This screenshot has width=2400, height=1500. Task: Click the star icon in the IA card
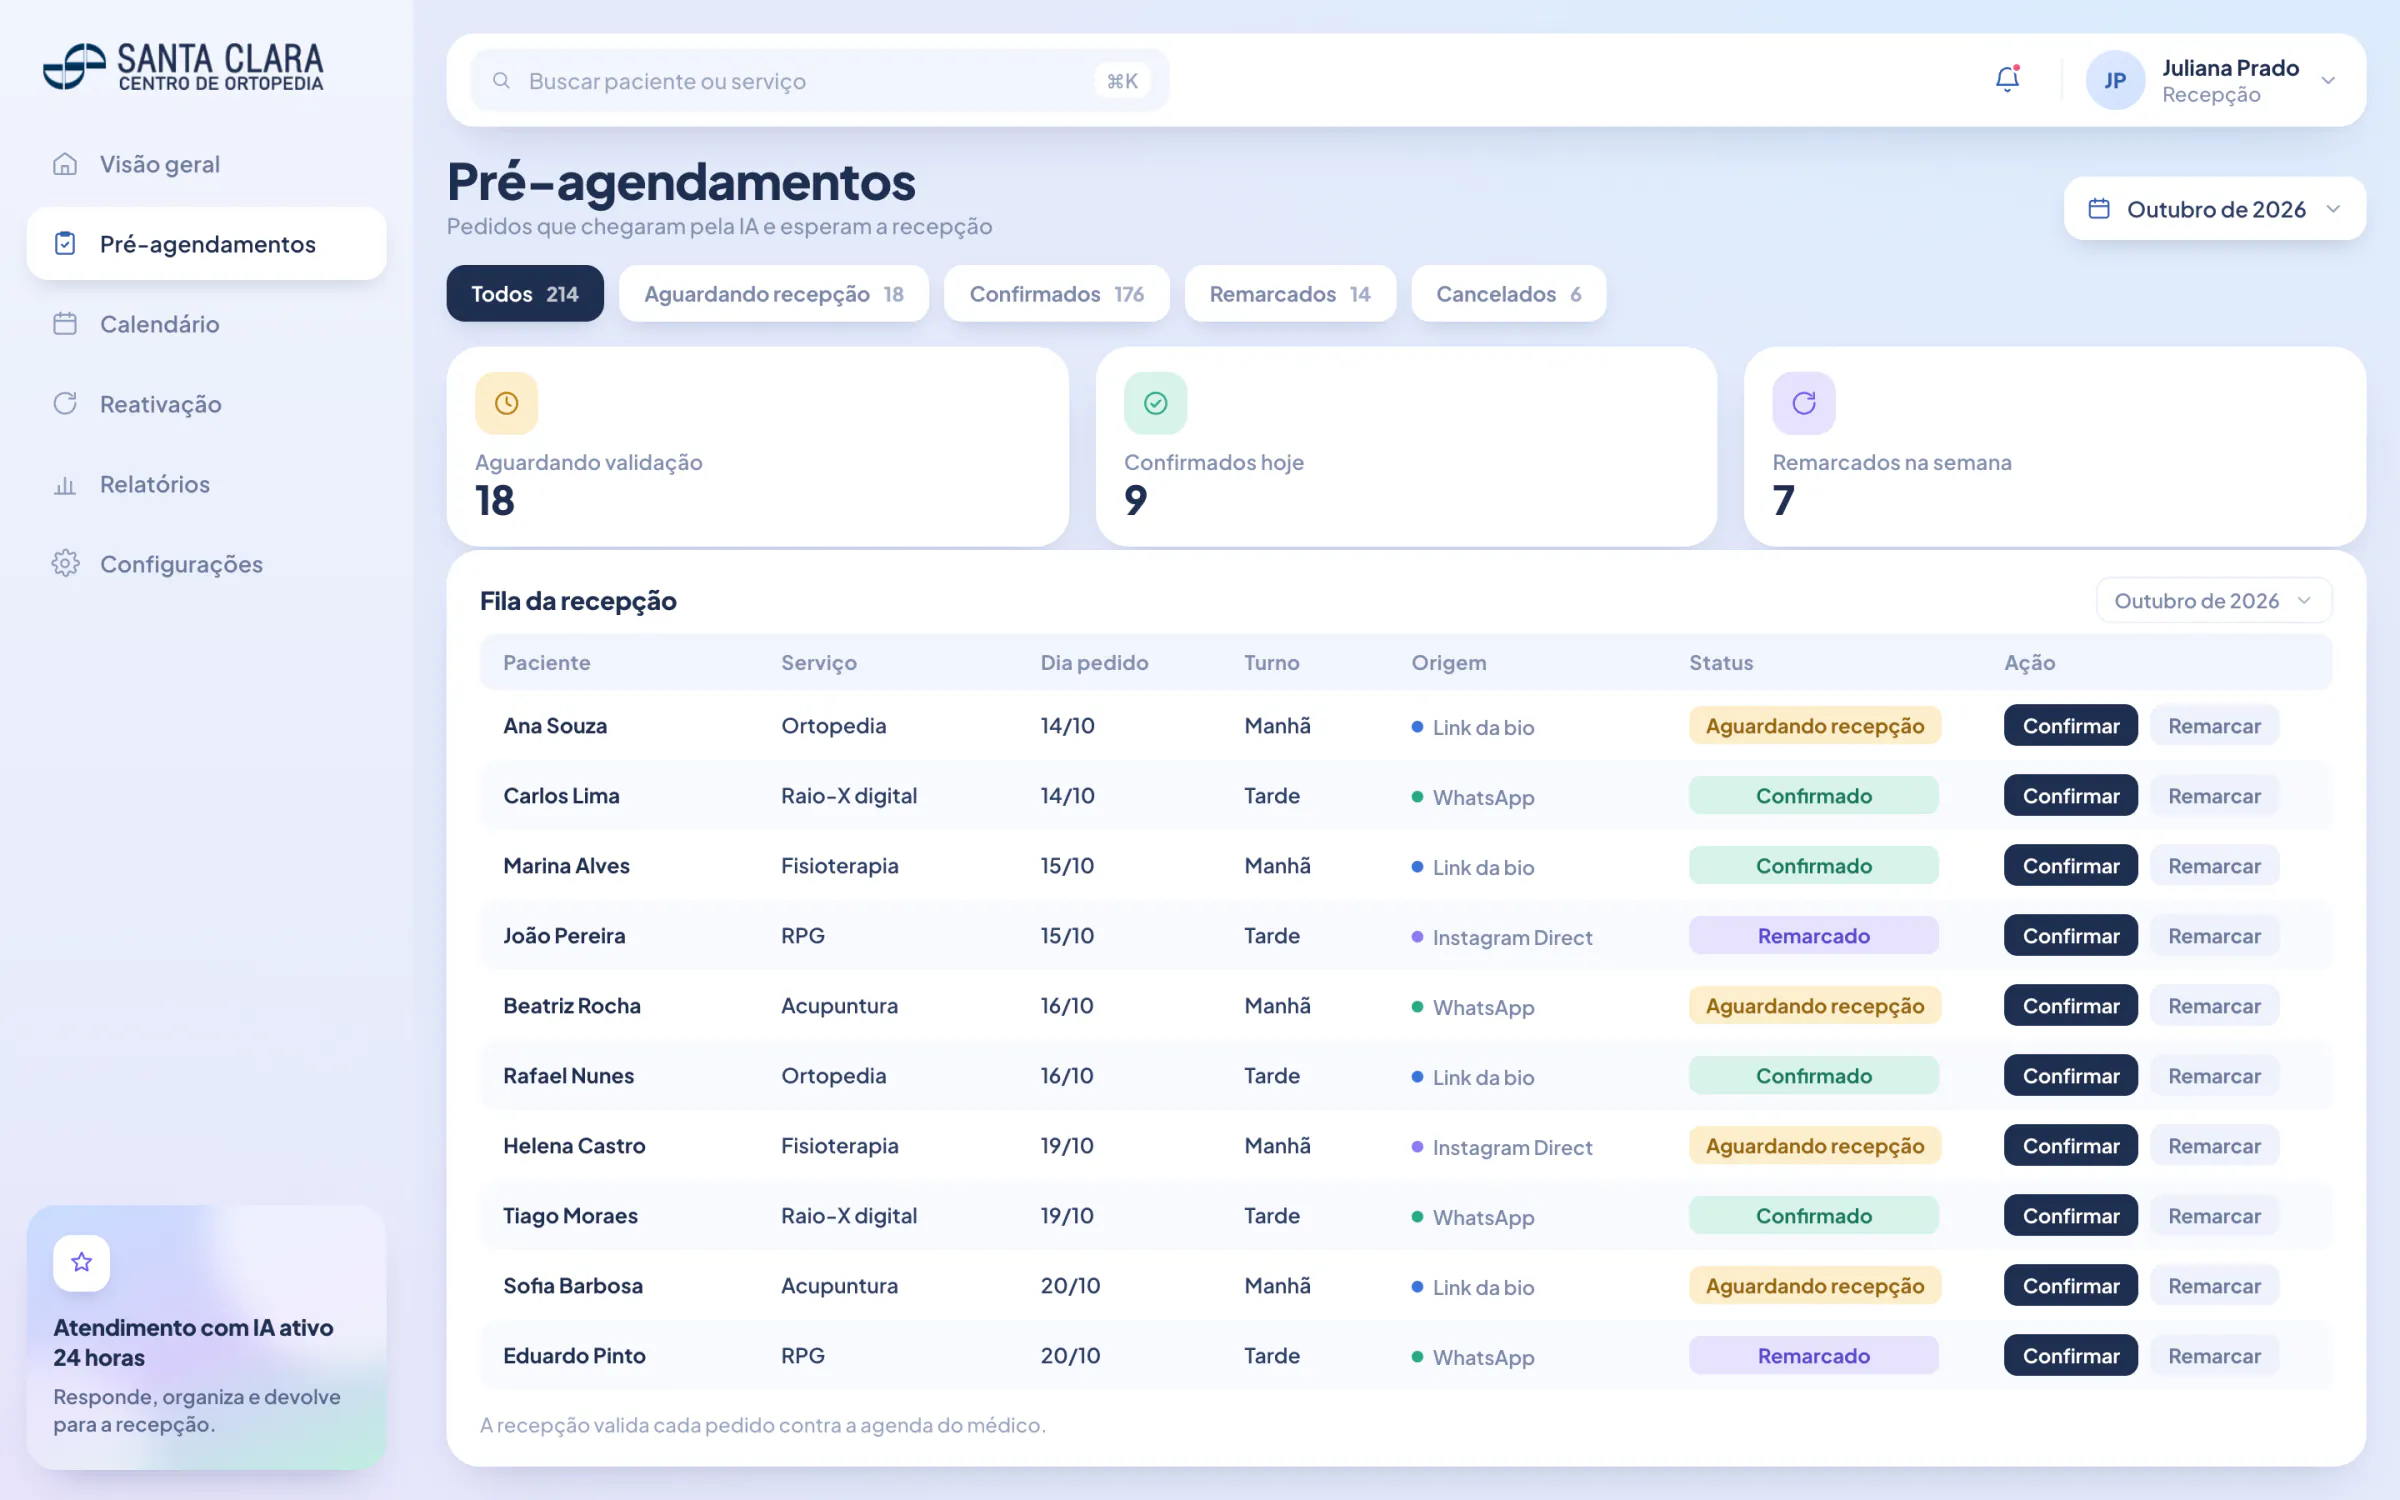(x=81, y=1262)
